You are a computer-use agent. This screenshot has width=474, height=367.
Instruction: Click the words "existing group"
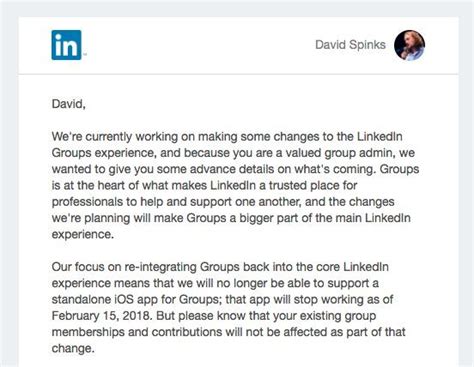tap(338, 316)
